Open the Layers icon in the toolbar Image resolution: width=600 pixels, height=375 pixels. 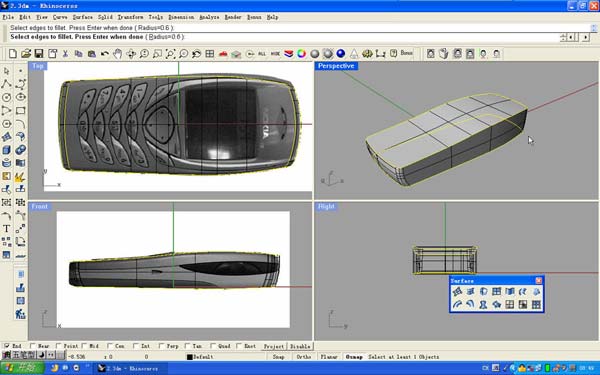(x=289, y=54)
